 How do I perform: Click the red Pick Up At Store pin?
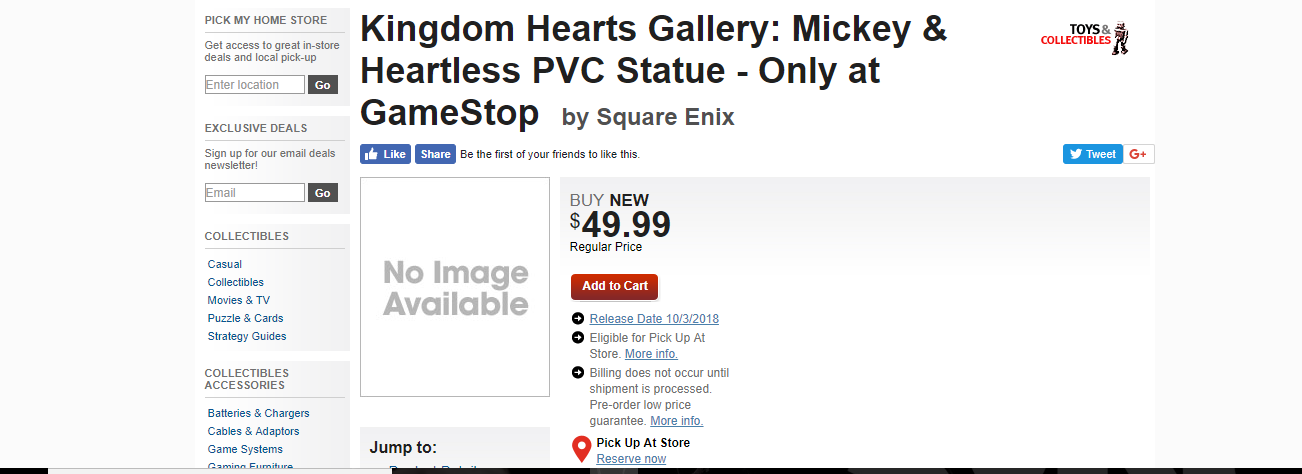(x=581, y=449)
